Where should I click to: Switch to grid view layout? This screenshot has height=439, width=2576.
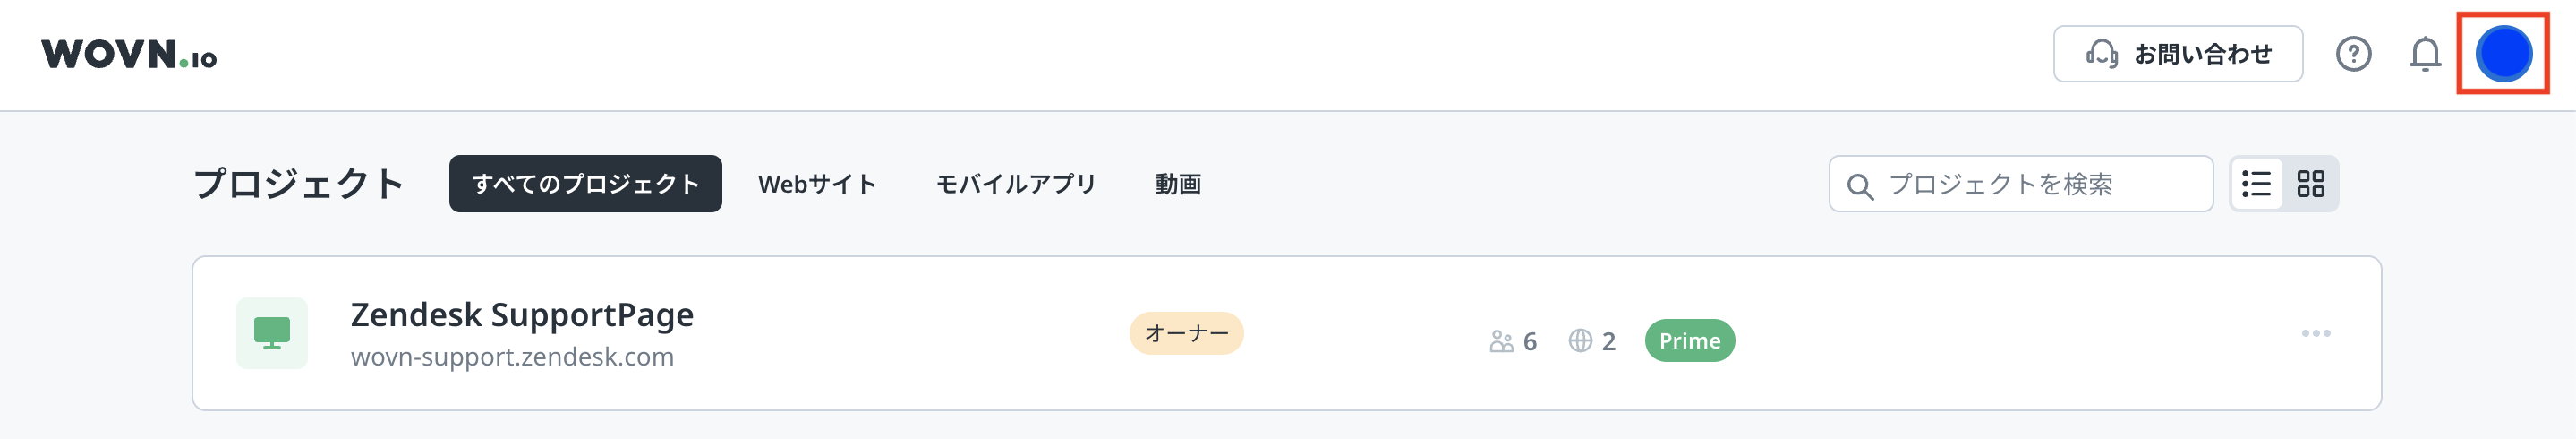click(x=2310, y=184)
